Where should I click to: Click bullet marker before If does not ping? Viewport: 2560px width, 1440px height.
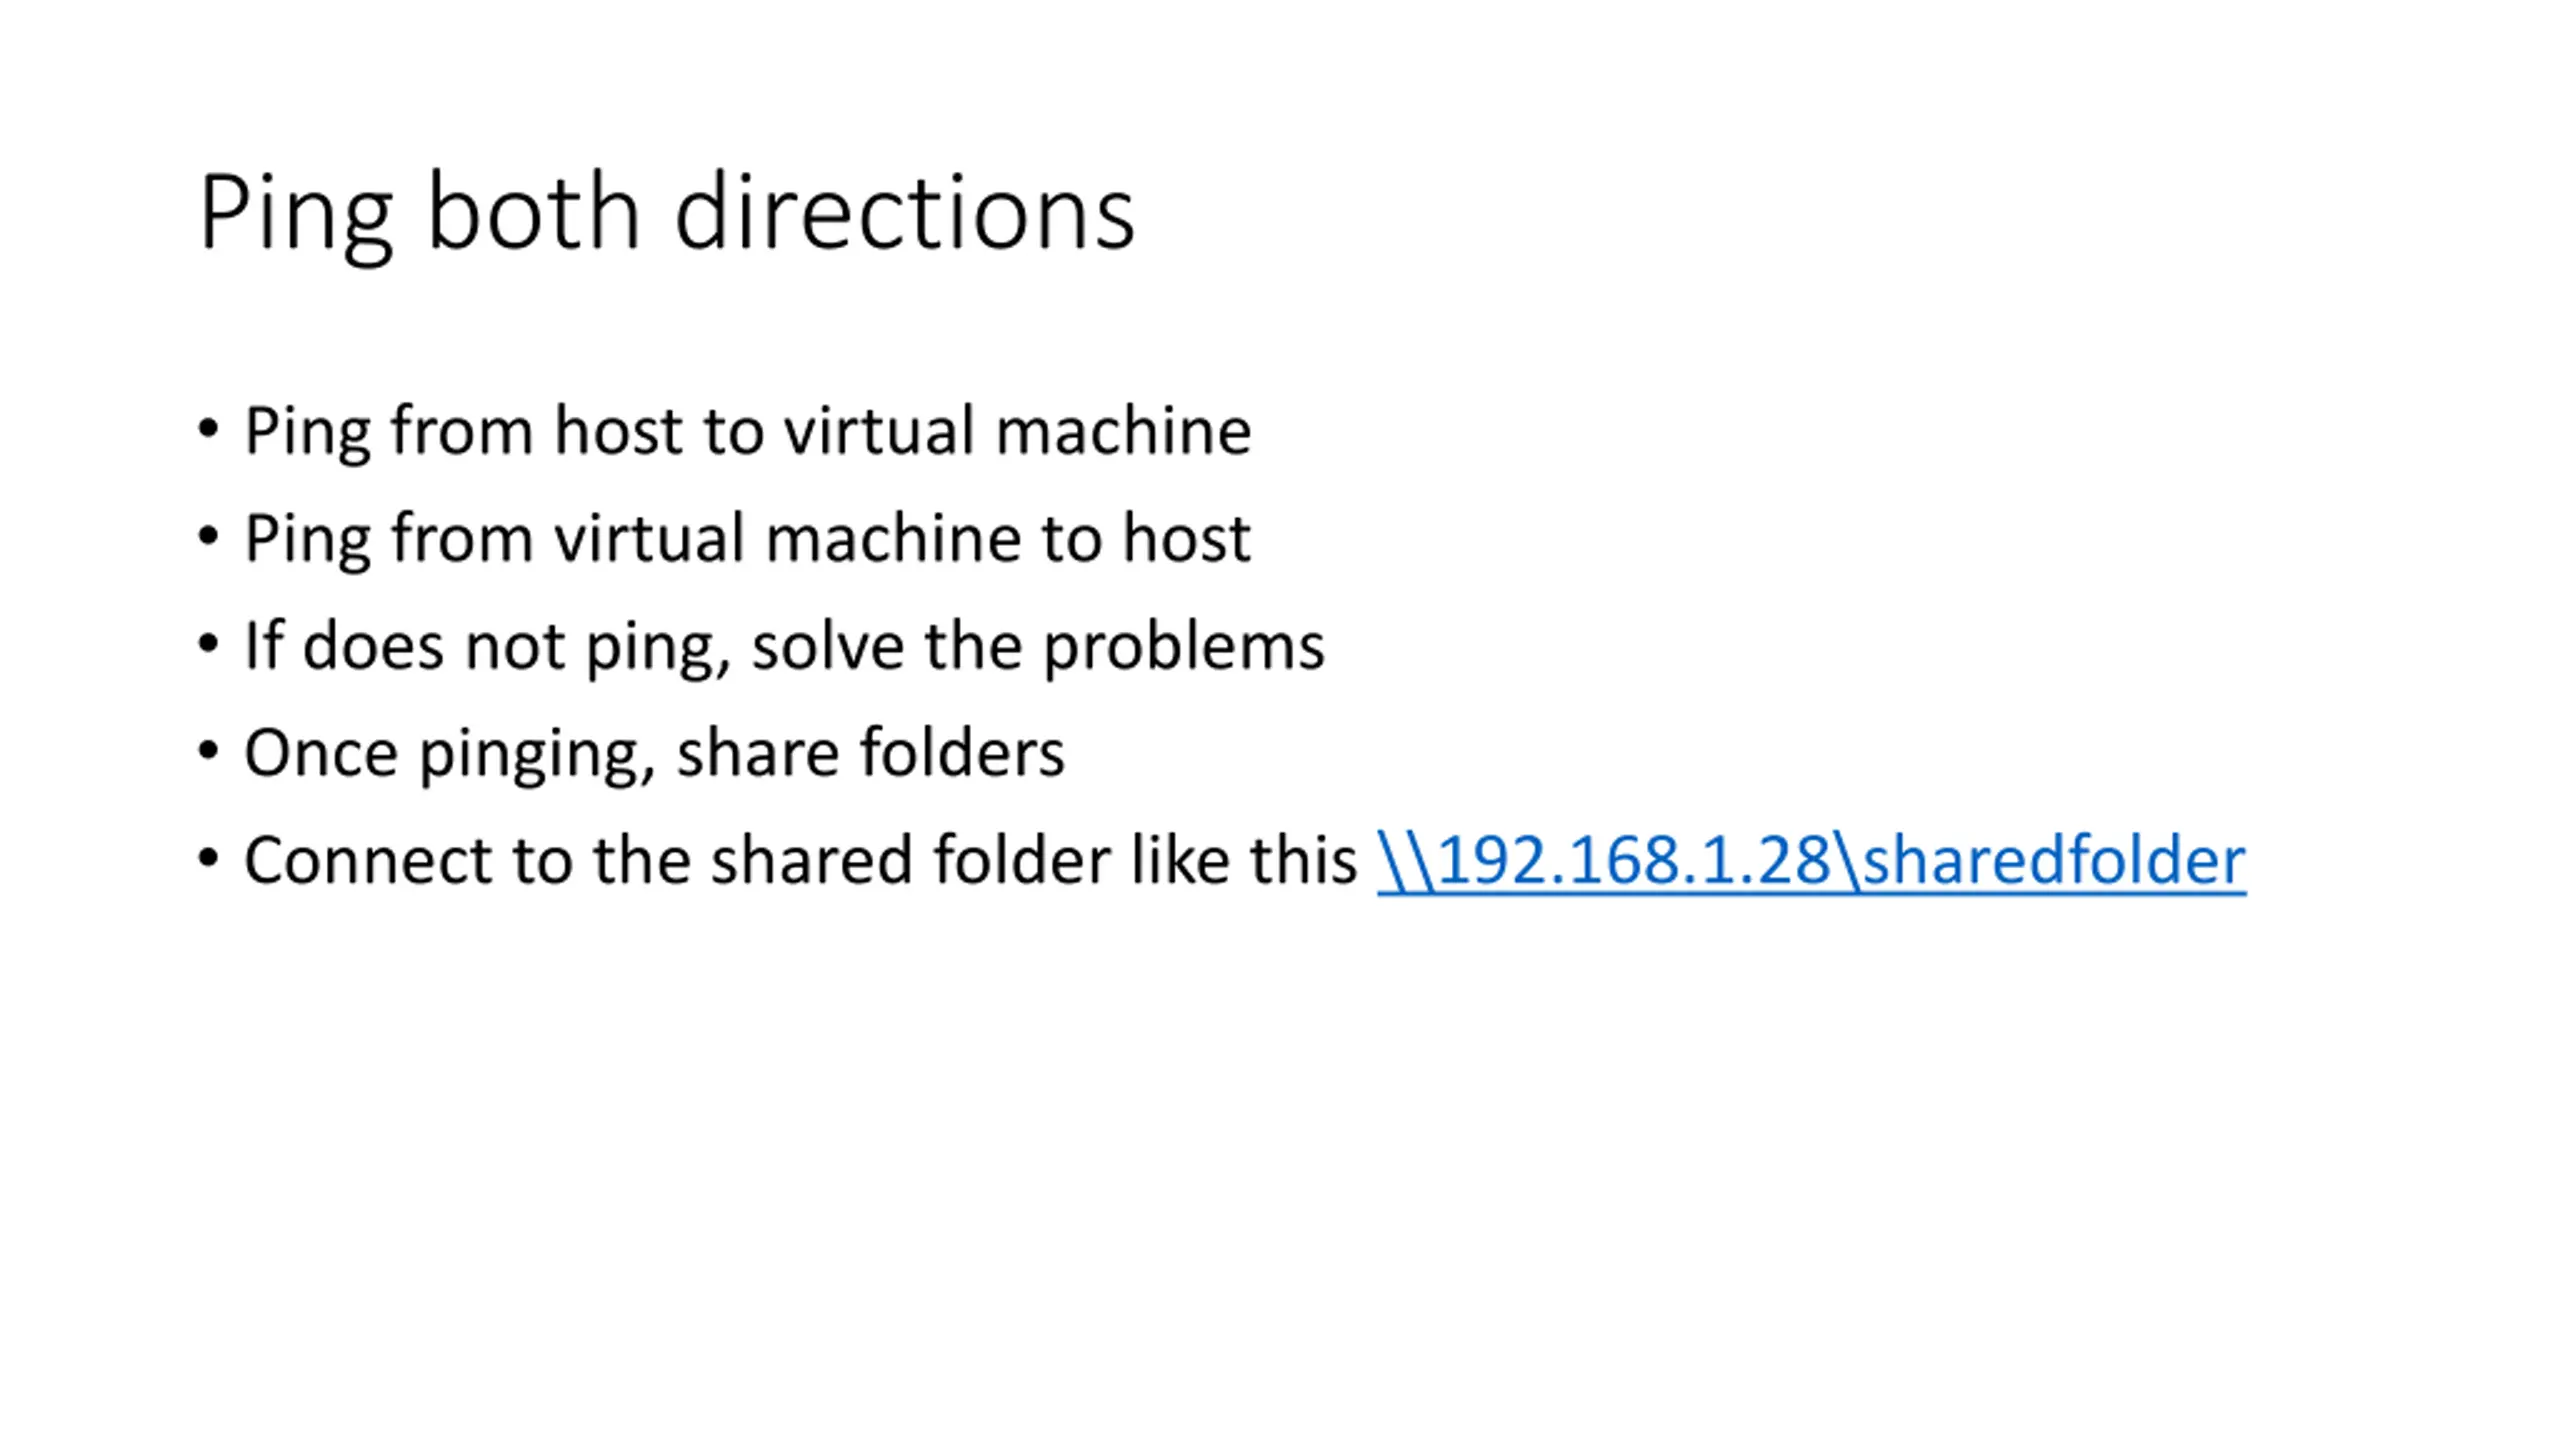point(208,644)
